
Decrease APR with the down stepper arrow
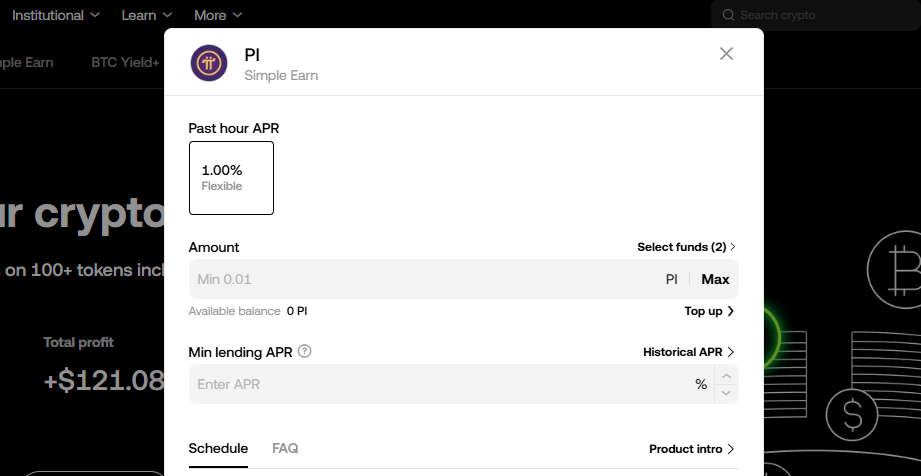coord(726,393)
